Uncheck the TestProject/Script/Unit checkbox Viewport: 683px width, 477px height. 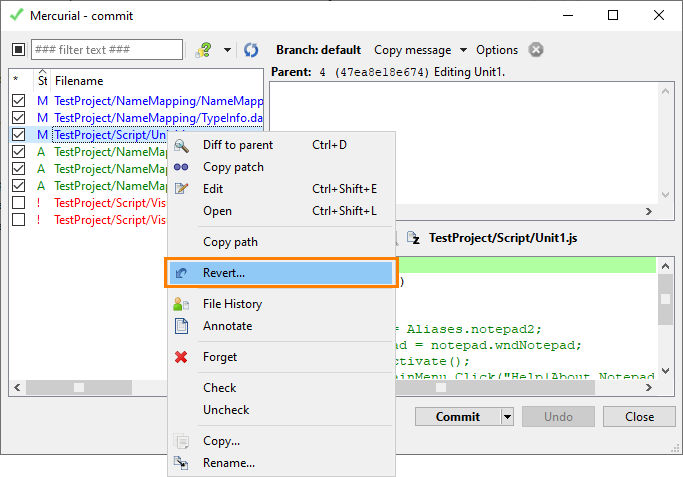(x=18, y=135)
